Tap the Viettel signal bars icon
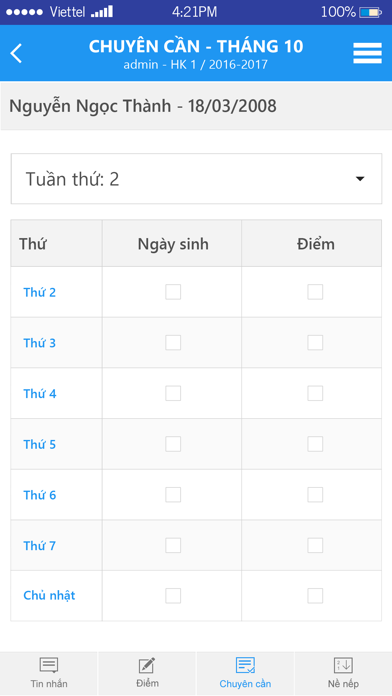Image resolution: width=392 pixels, height=696 pixels. pyautogui.click(x=102, y=12)
